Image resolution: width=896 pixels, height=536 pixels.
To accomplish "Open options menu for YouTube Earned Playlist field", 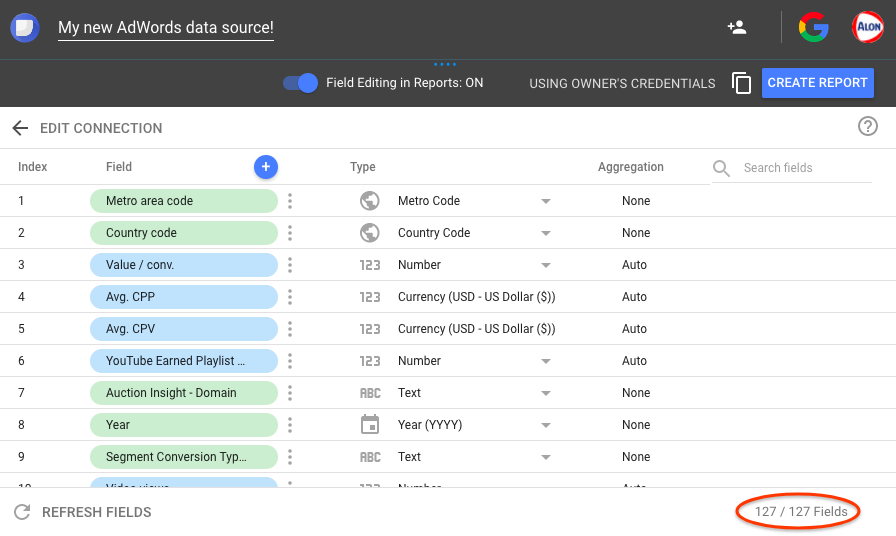I will click(290, 361).
